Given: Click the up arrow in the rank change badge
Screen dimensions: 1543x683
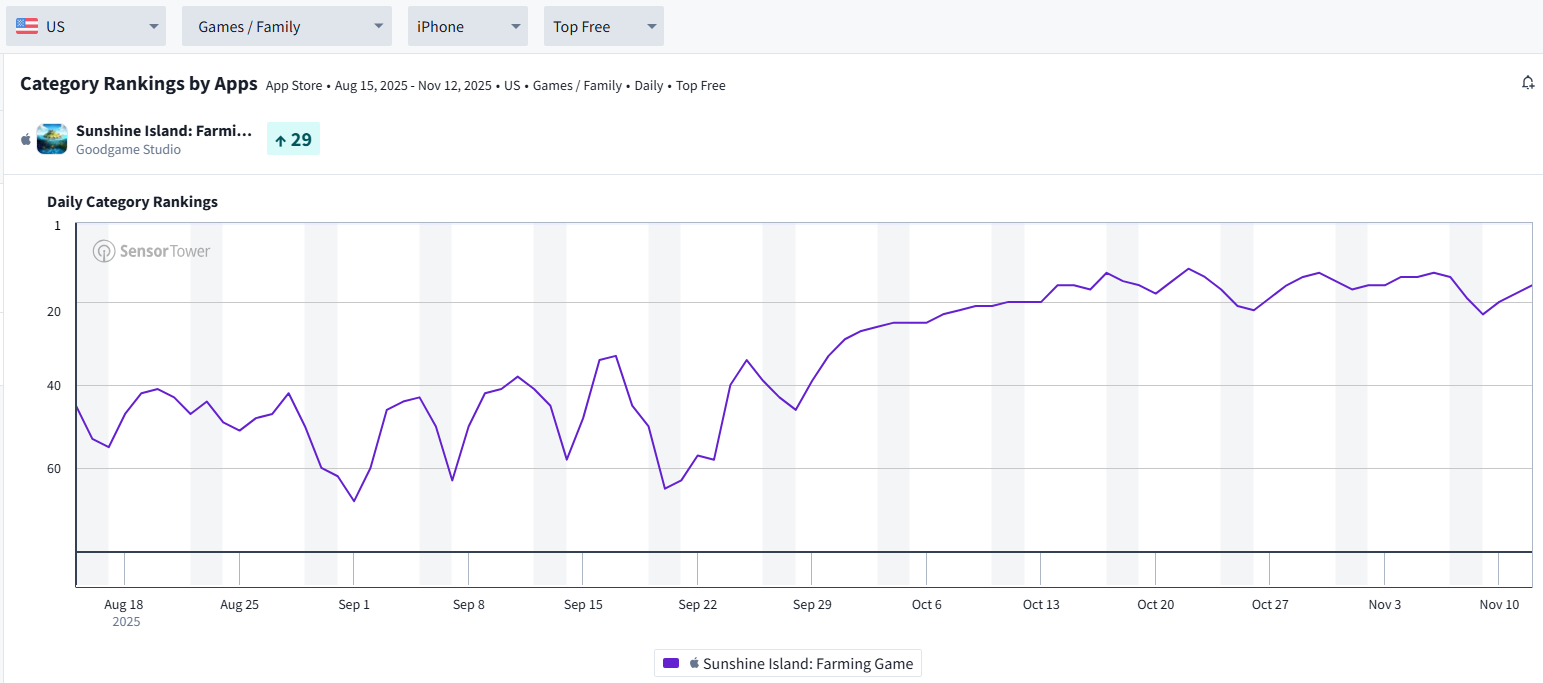Looking at the screenshot, I should click(x=280, y=140).
